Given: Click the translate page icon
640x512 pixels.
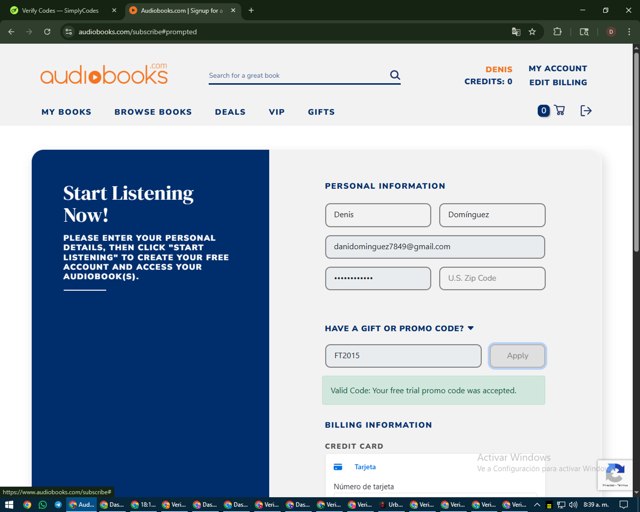Looking at the screenshot, I should [516, 31].
